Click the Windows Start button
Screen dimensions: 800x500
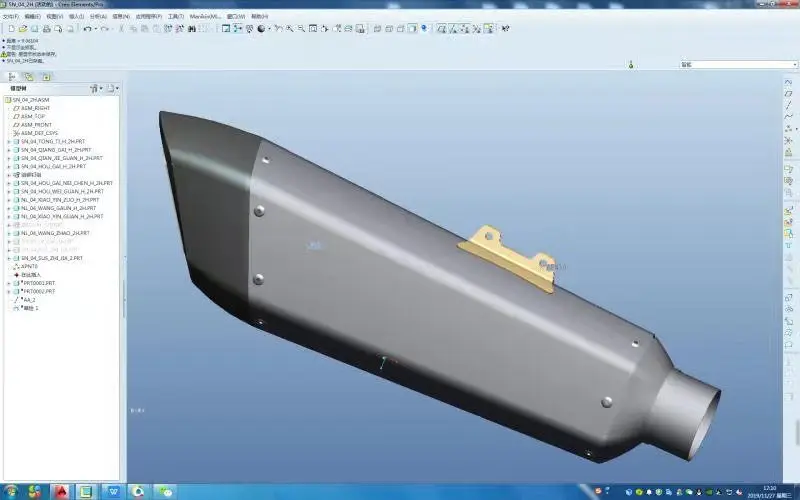click(9, 492)
